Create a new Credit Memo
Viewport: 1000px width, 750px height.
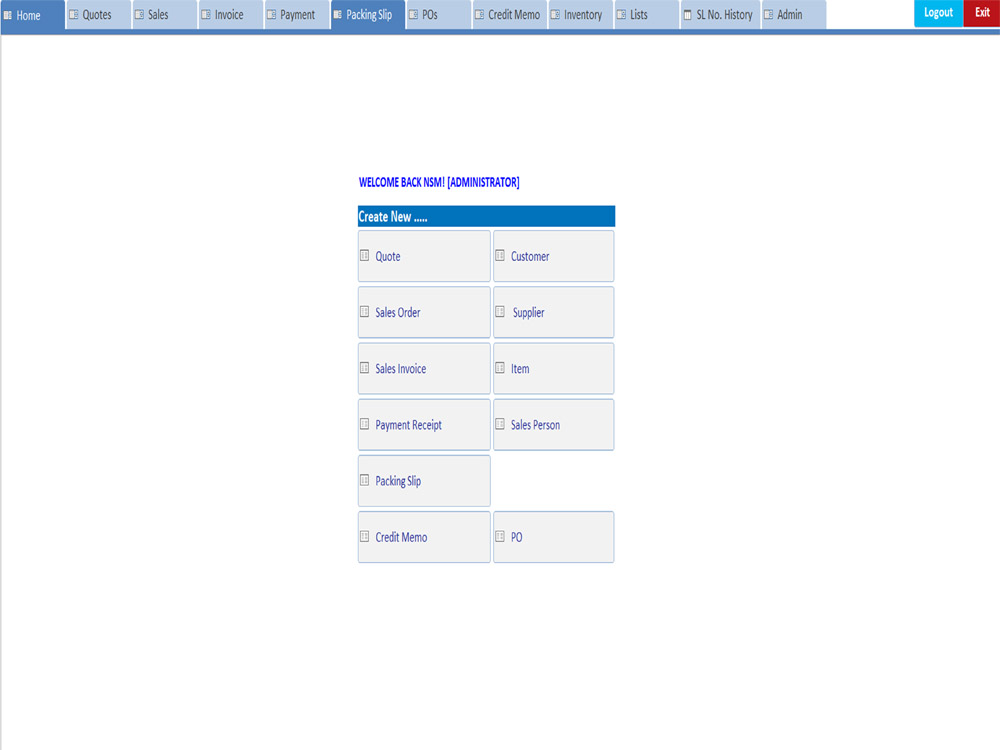[424, 536]
